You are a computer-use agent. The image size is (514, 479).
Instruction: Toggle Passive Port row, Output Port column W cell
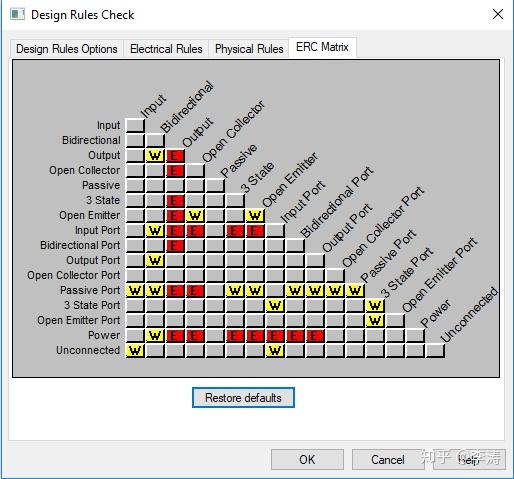click(x=315, y=291)
